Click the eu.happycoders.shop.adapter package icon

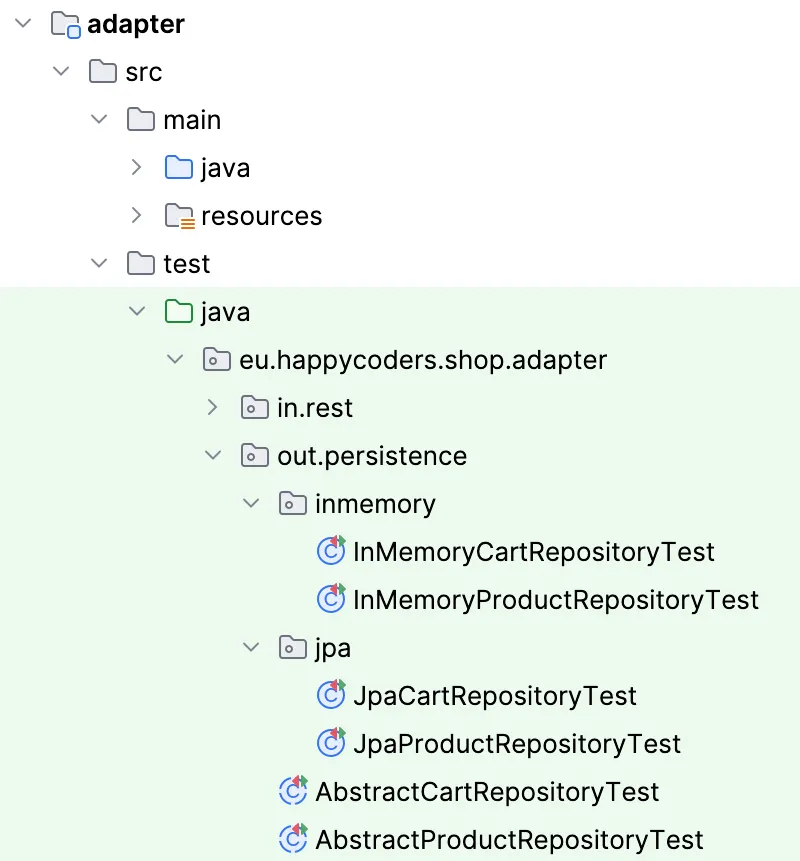pyautogui.click(x=216, y=360)
